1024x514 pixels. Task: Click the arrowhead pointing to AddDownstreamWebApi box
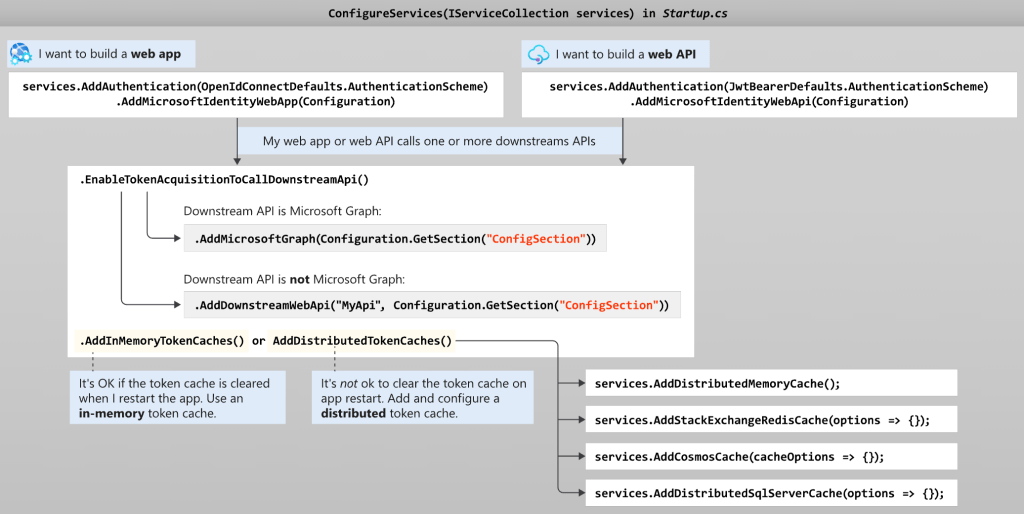pos(177,304)
